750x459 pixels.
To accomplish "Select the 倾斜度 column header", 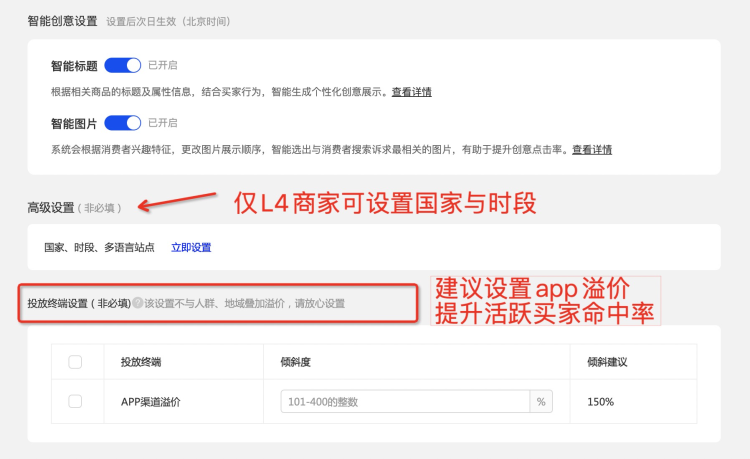I will click(297, 362).
